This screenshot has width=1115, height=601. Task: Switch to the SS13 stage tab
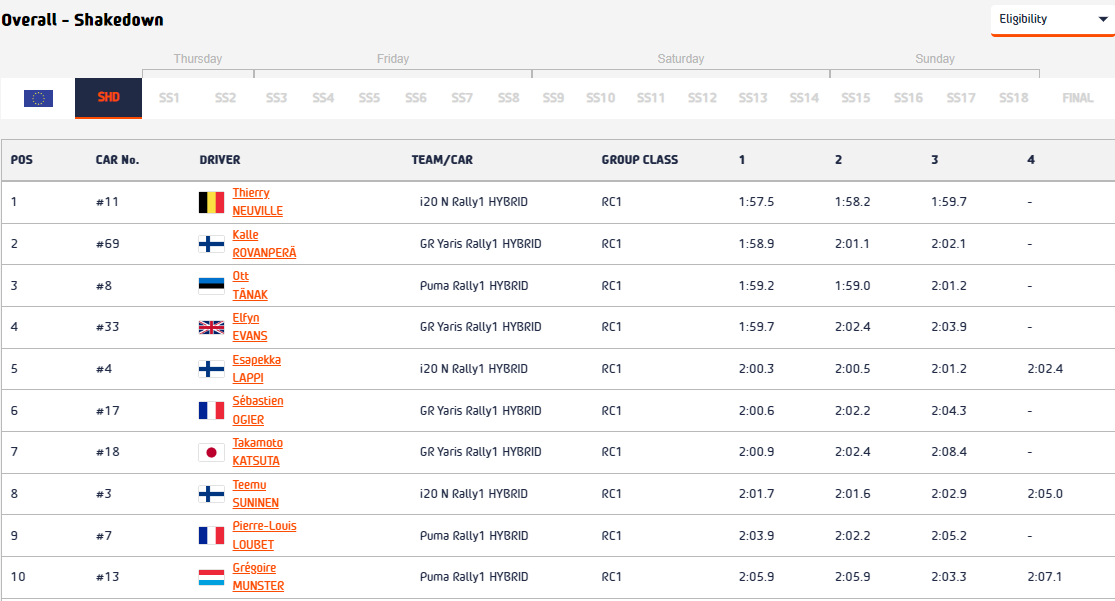click(753, 98)
